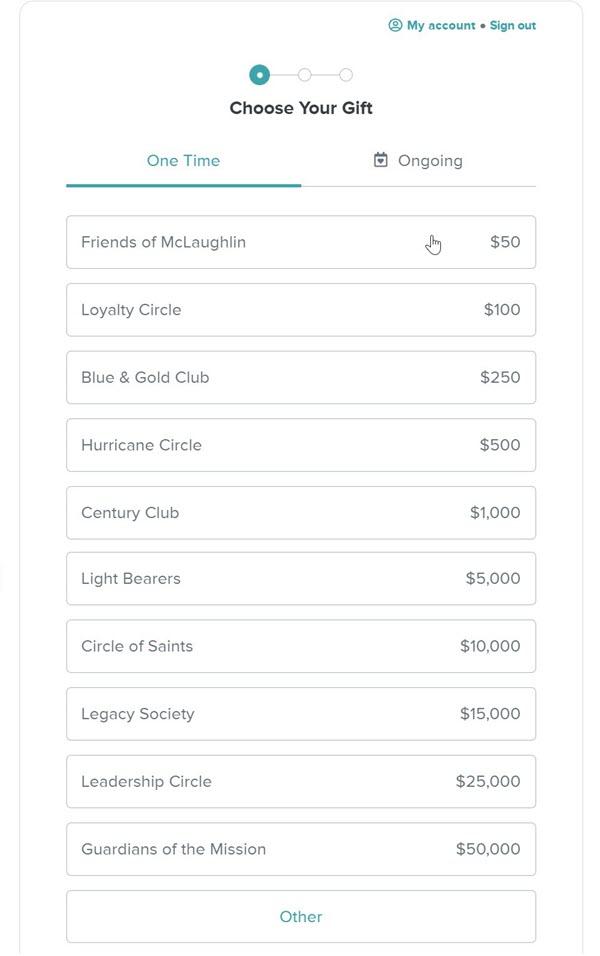Screen dimensions: 600x956
Task: Open the My account link
Action: pos(440,26)
